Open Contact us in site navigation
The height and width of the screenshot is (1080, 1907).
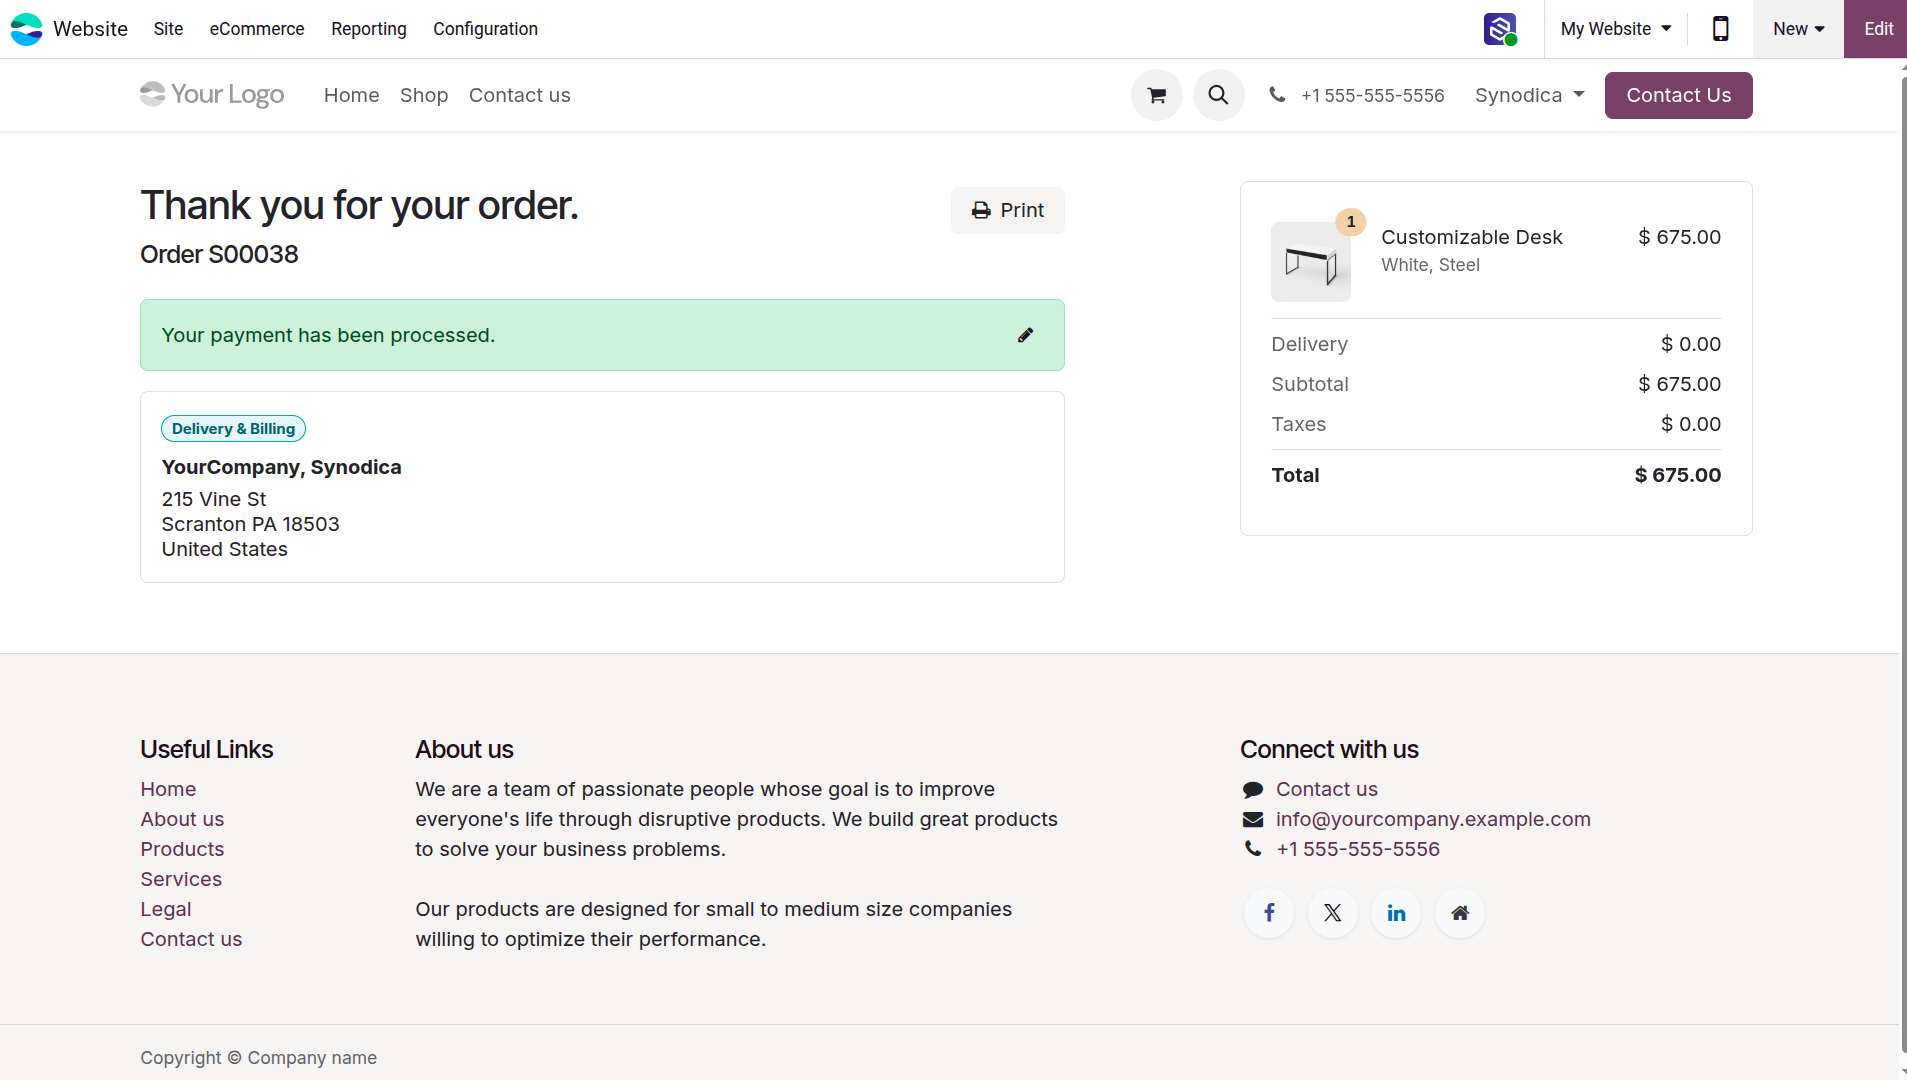pyautogui.click(x=519, y=95)
